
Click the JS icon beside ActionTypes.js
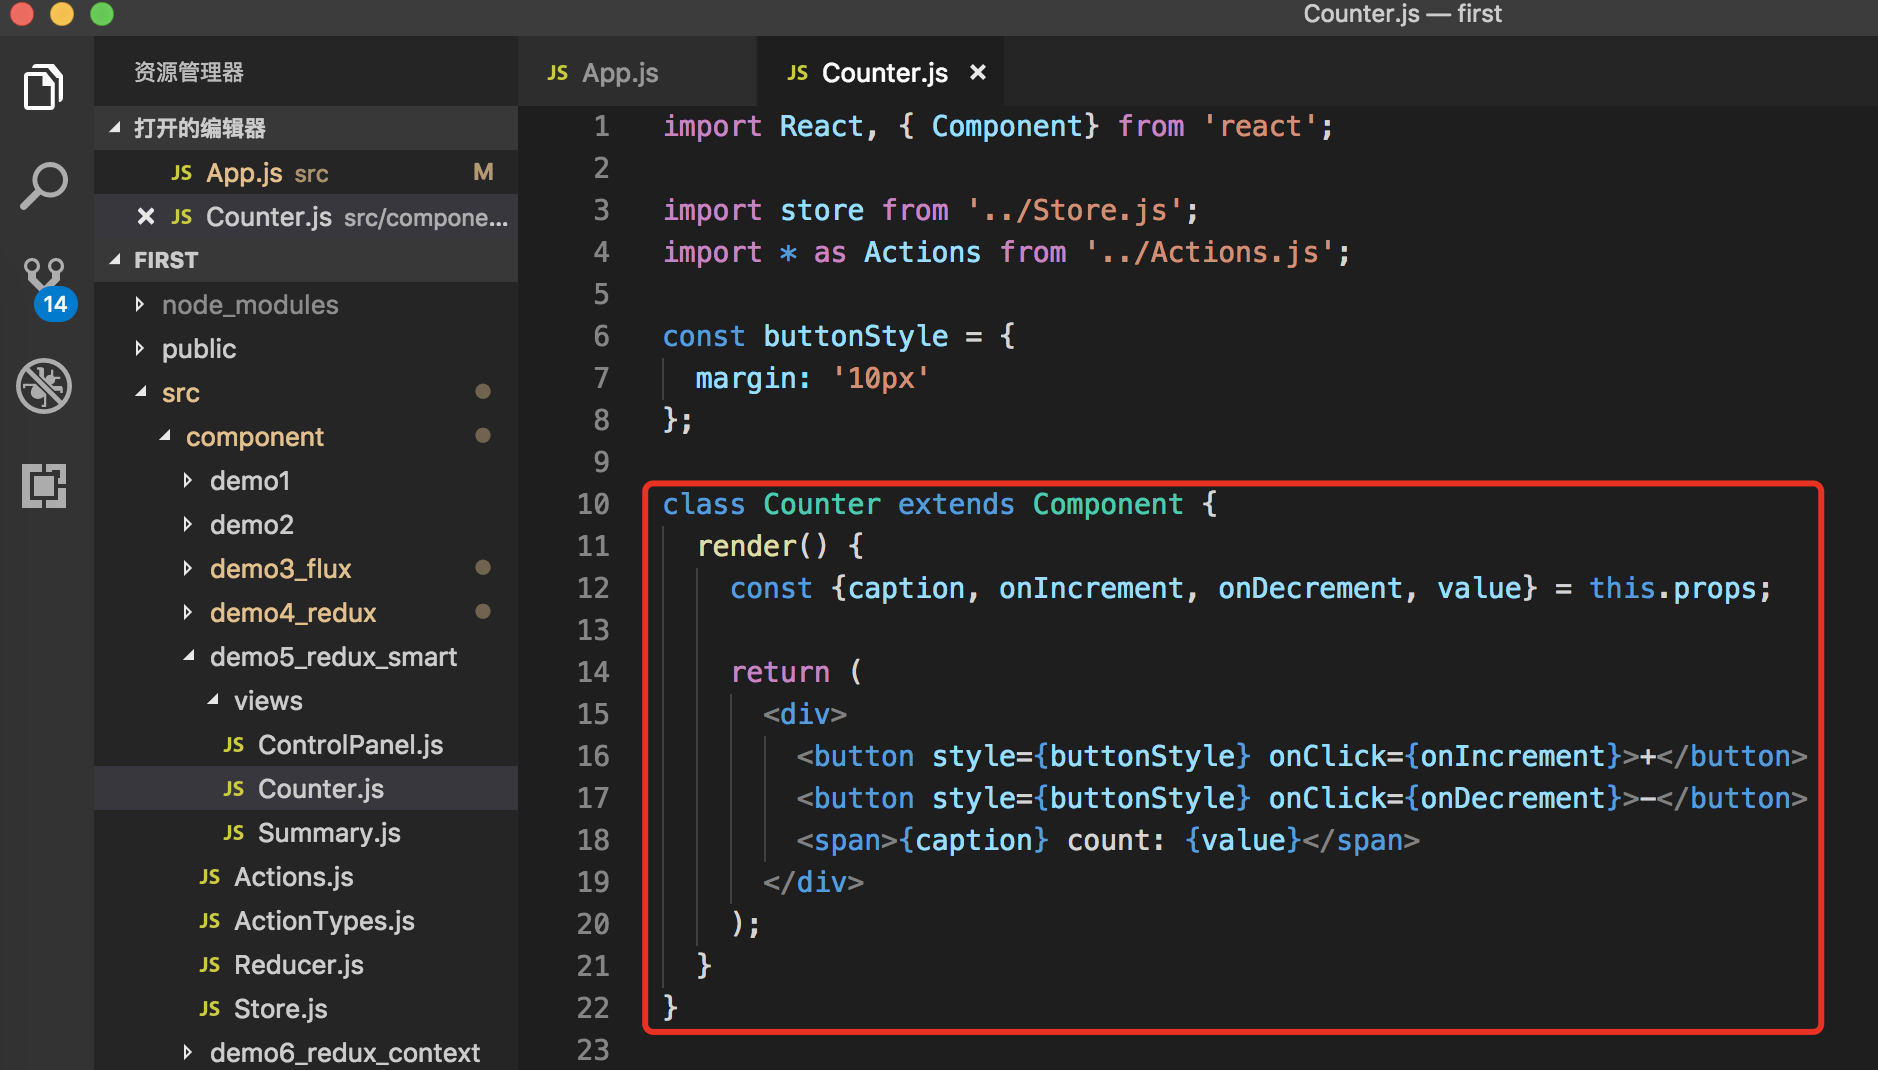[x=210, y=921]
